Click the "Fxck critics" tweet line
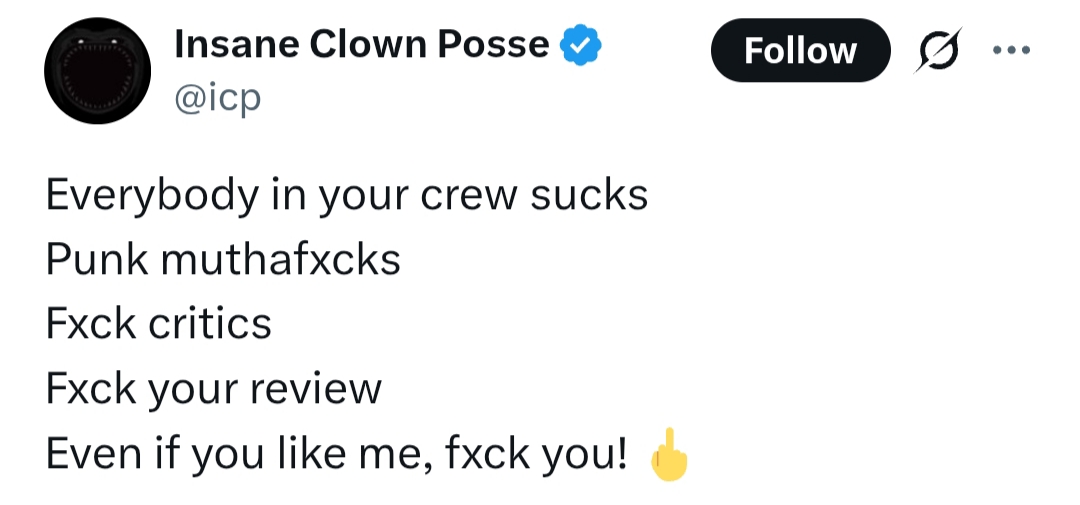The image size is (1080, 505). point(158,323)
